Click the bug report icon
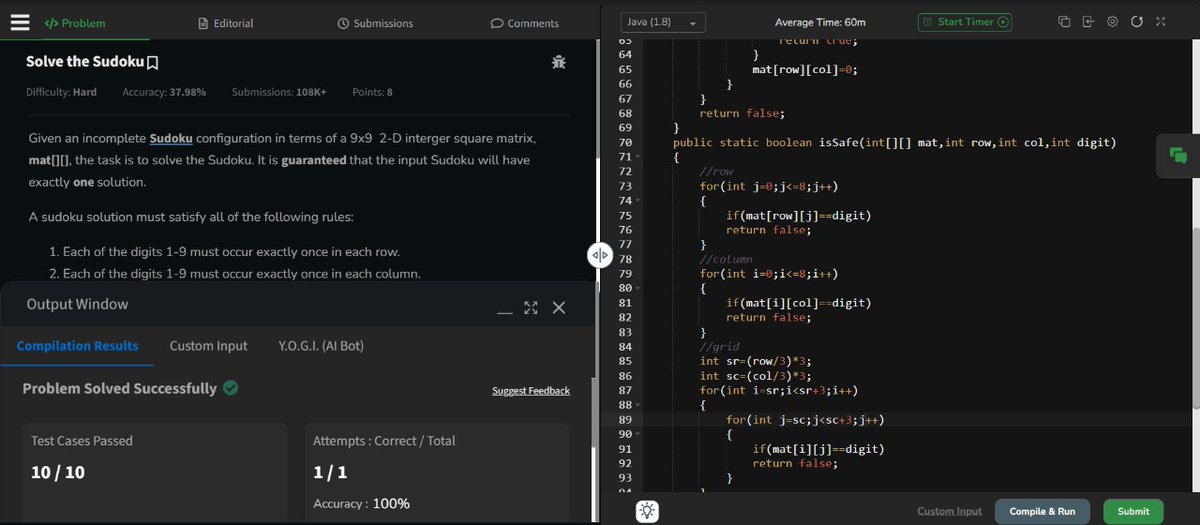Viewport: 1200px width, 525px height. click(558, 62)
